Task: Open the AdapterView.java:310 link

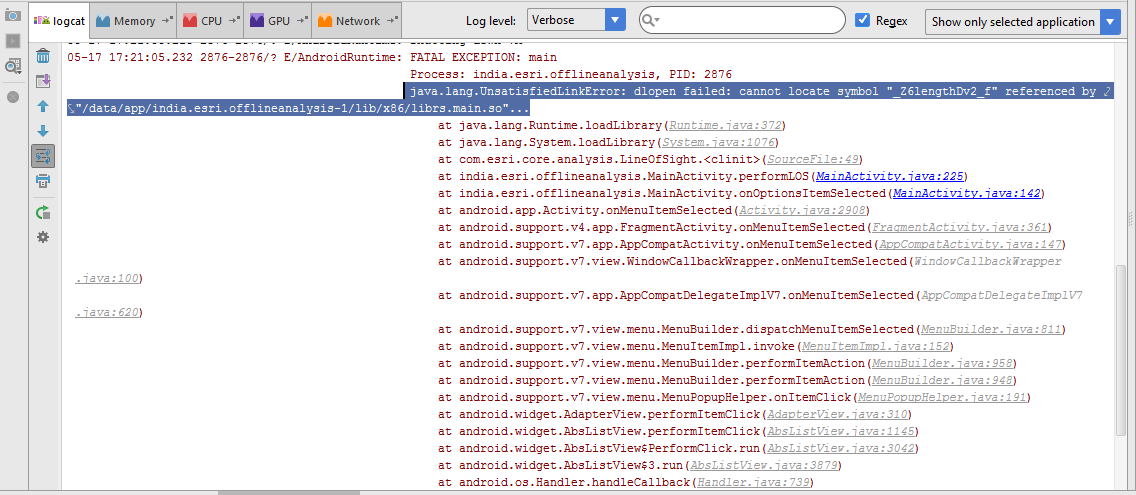Action: (836, 415)
